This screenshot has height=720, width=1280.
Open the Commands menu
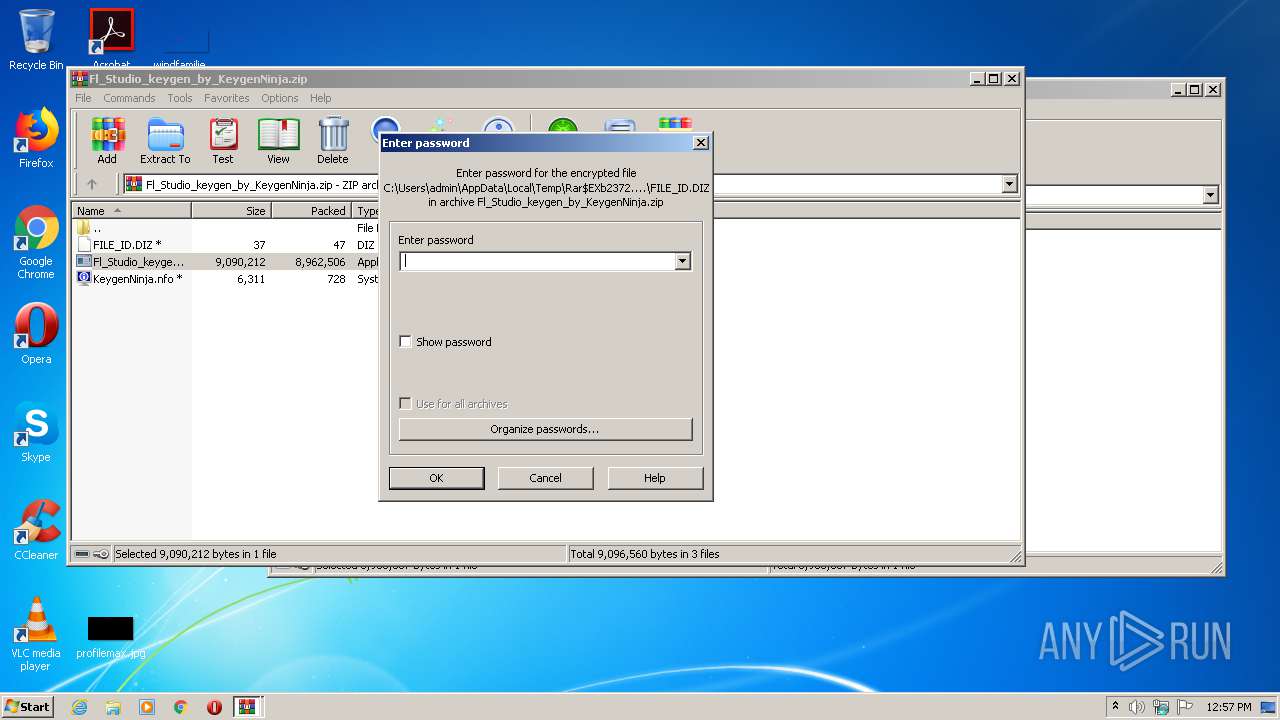129,98
